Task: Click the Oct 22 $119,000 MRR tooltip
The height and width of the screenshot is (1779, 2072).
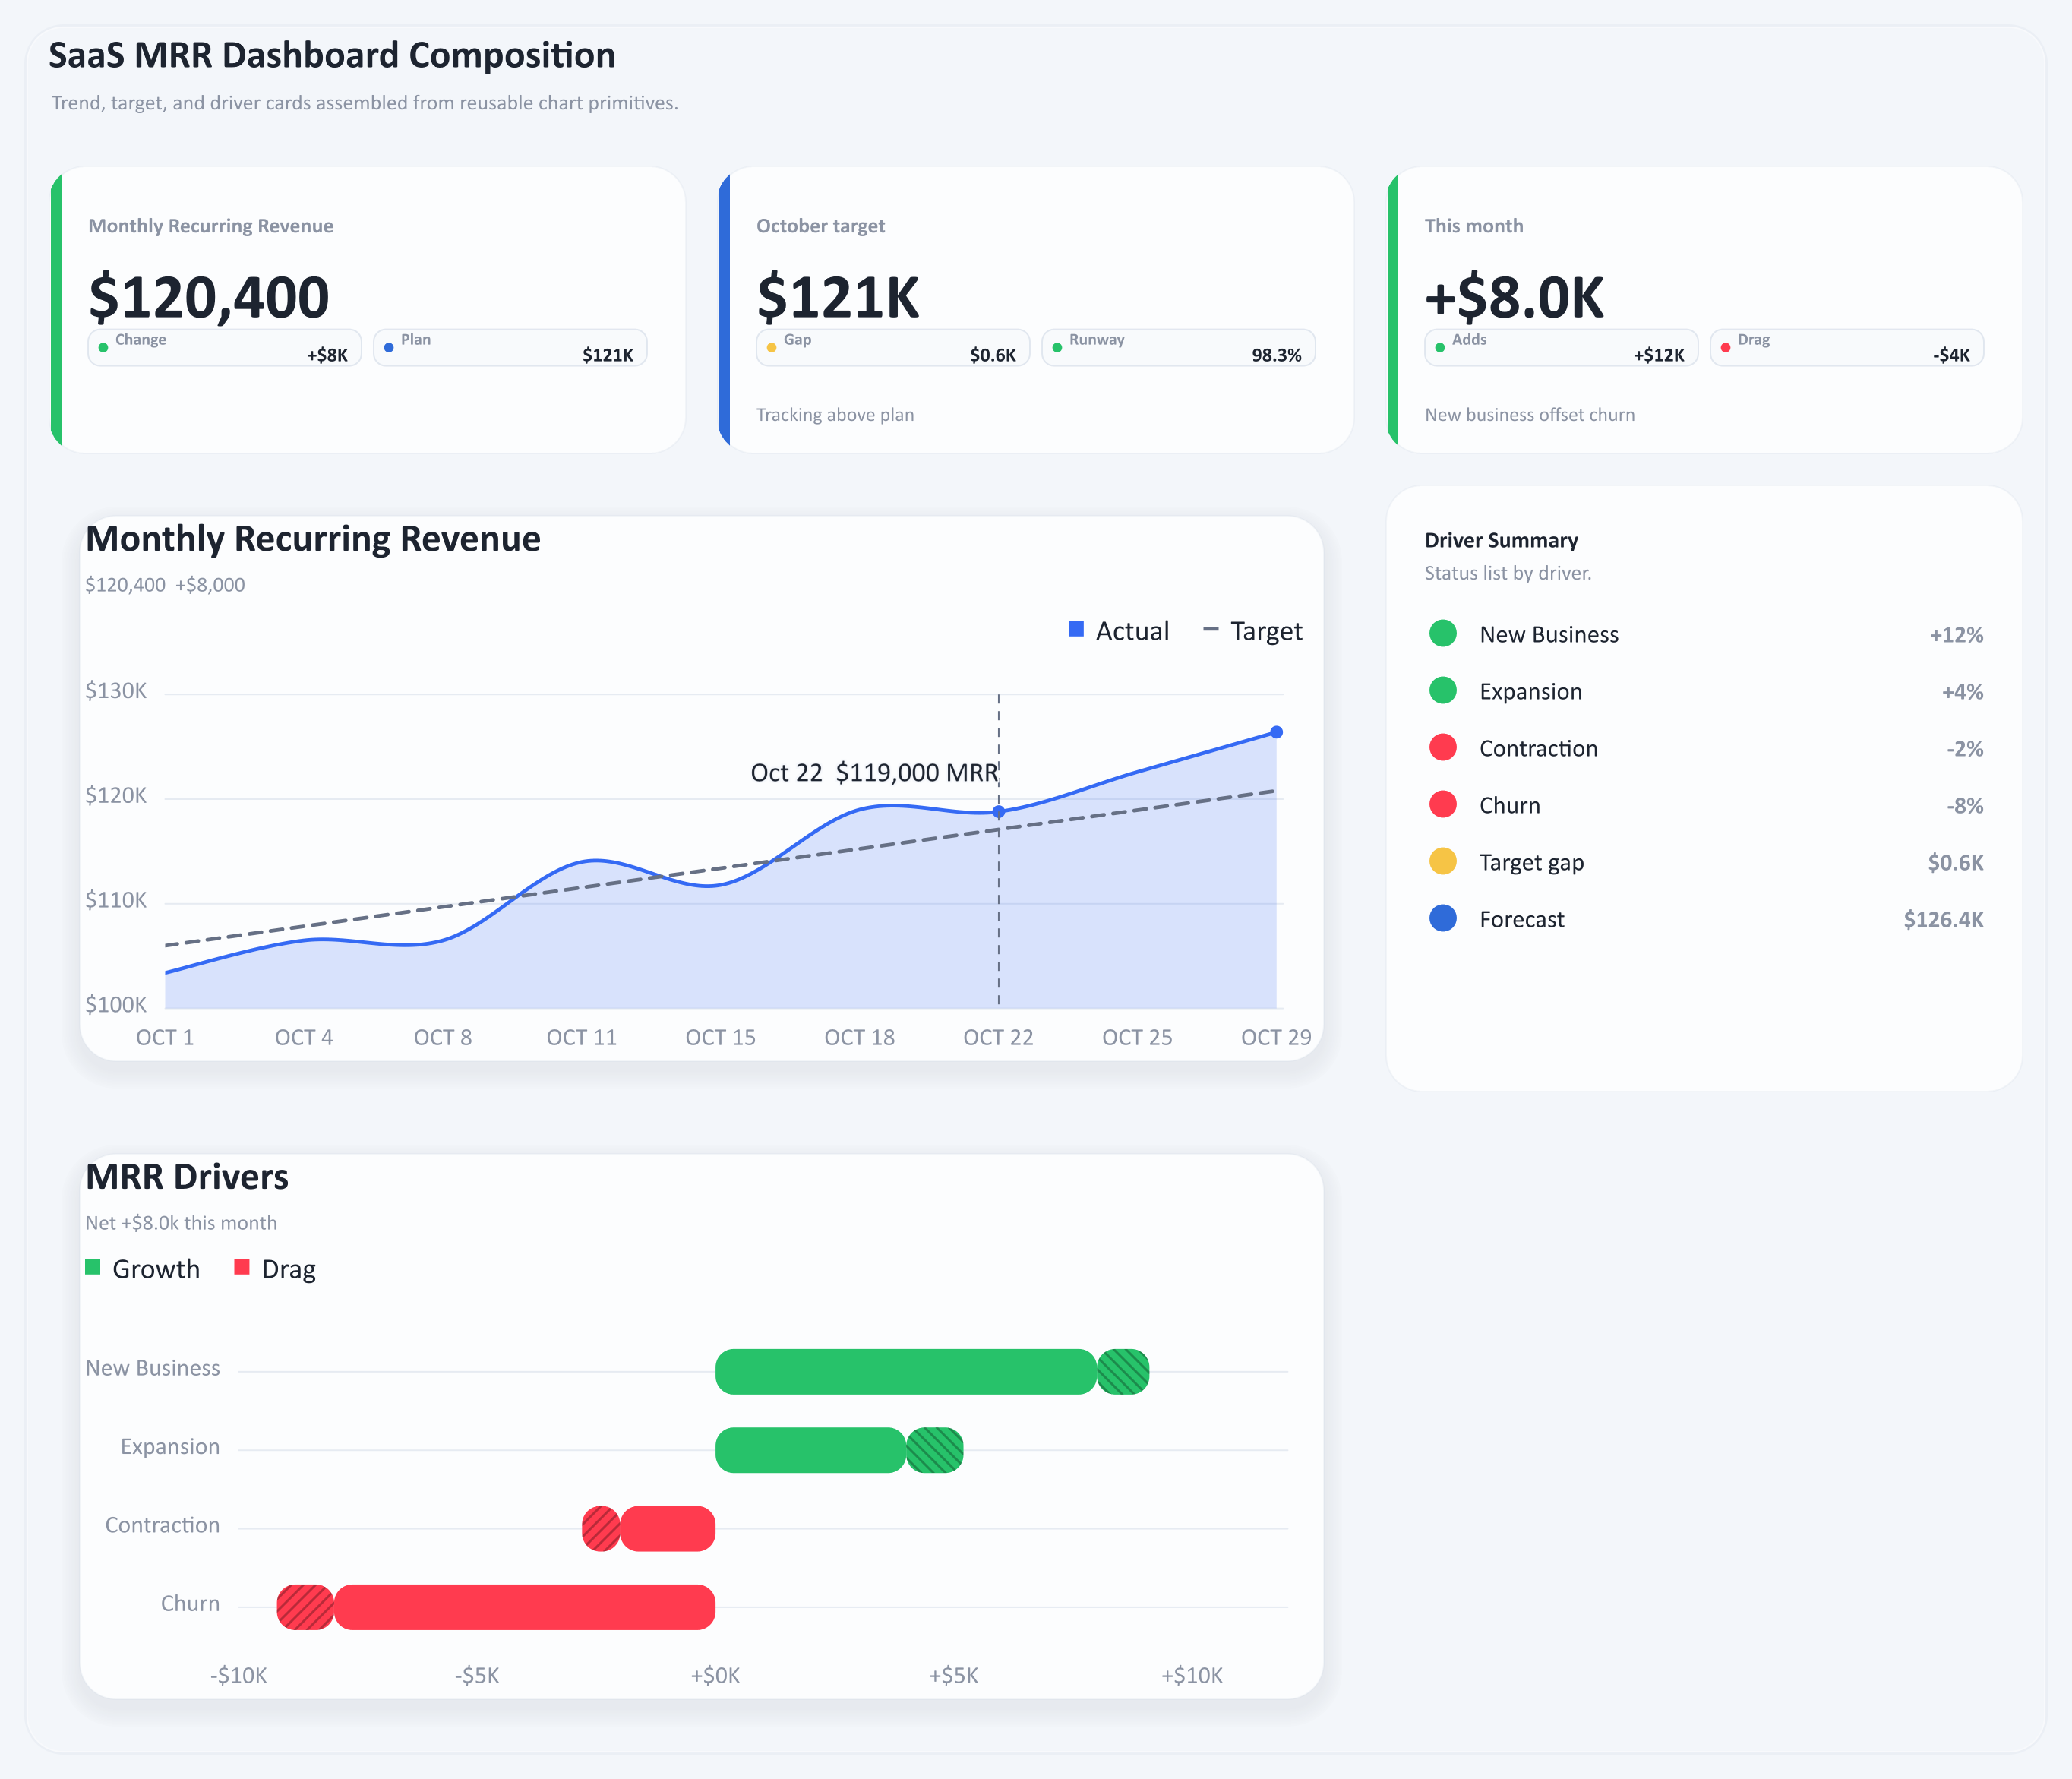Action: pyautogui.click(x=874, y=772)
